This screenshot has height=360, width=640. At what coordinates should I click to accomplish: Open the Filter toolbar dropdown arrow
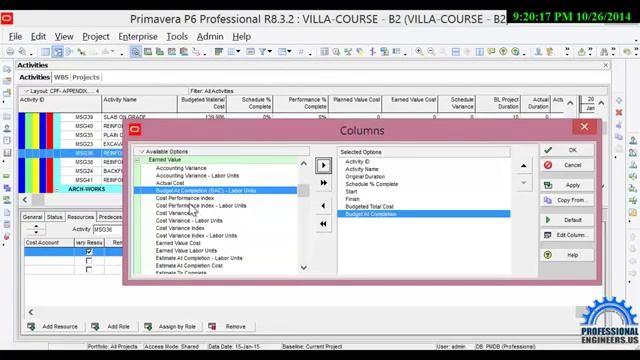coord(270,52)
